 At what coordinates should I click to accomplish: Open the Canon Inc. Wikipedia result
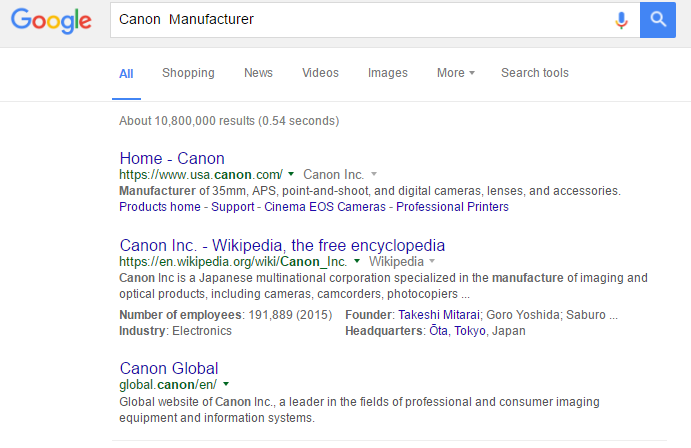point(282,245)
